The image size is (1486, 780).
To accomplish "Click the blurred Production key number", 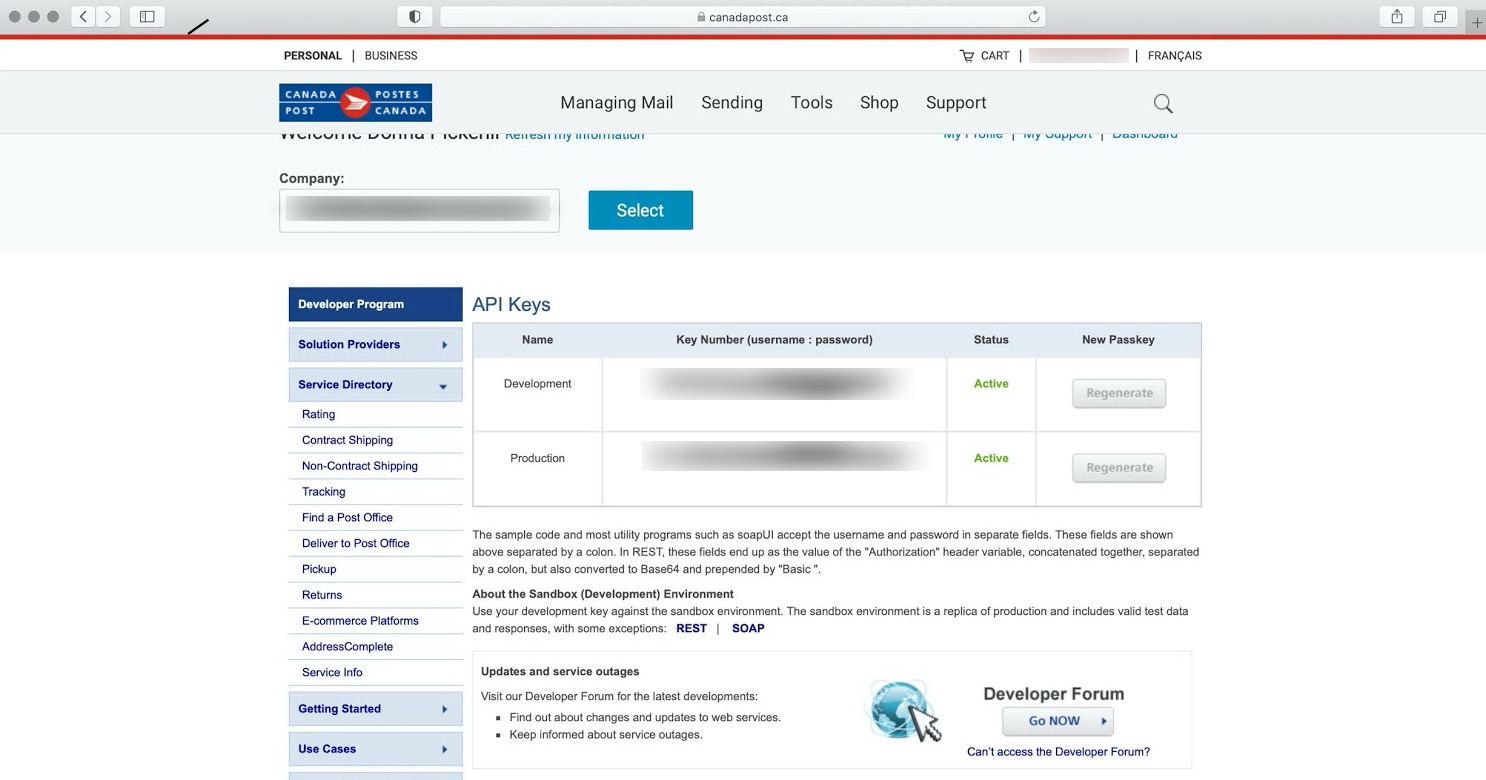I will pos(785,456).
